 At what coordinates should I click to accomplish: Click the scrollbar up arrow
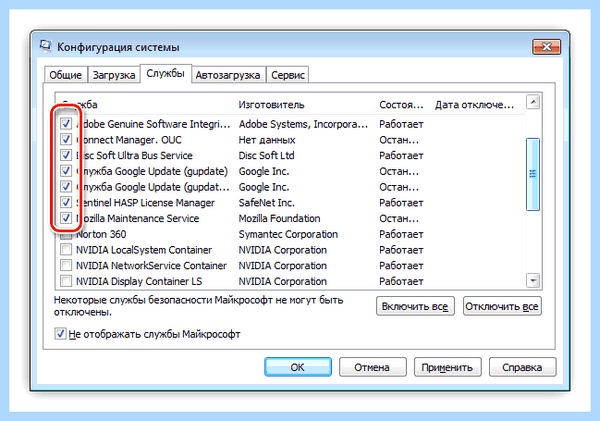(533, 102)
